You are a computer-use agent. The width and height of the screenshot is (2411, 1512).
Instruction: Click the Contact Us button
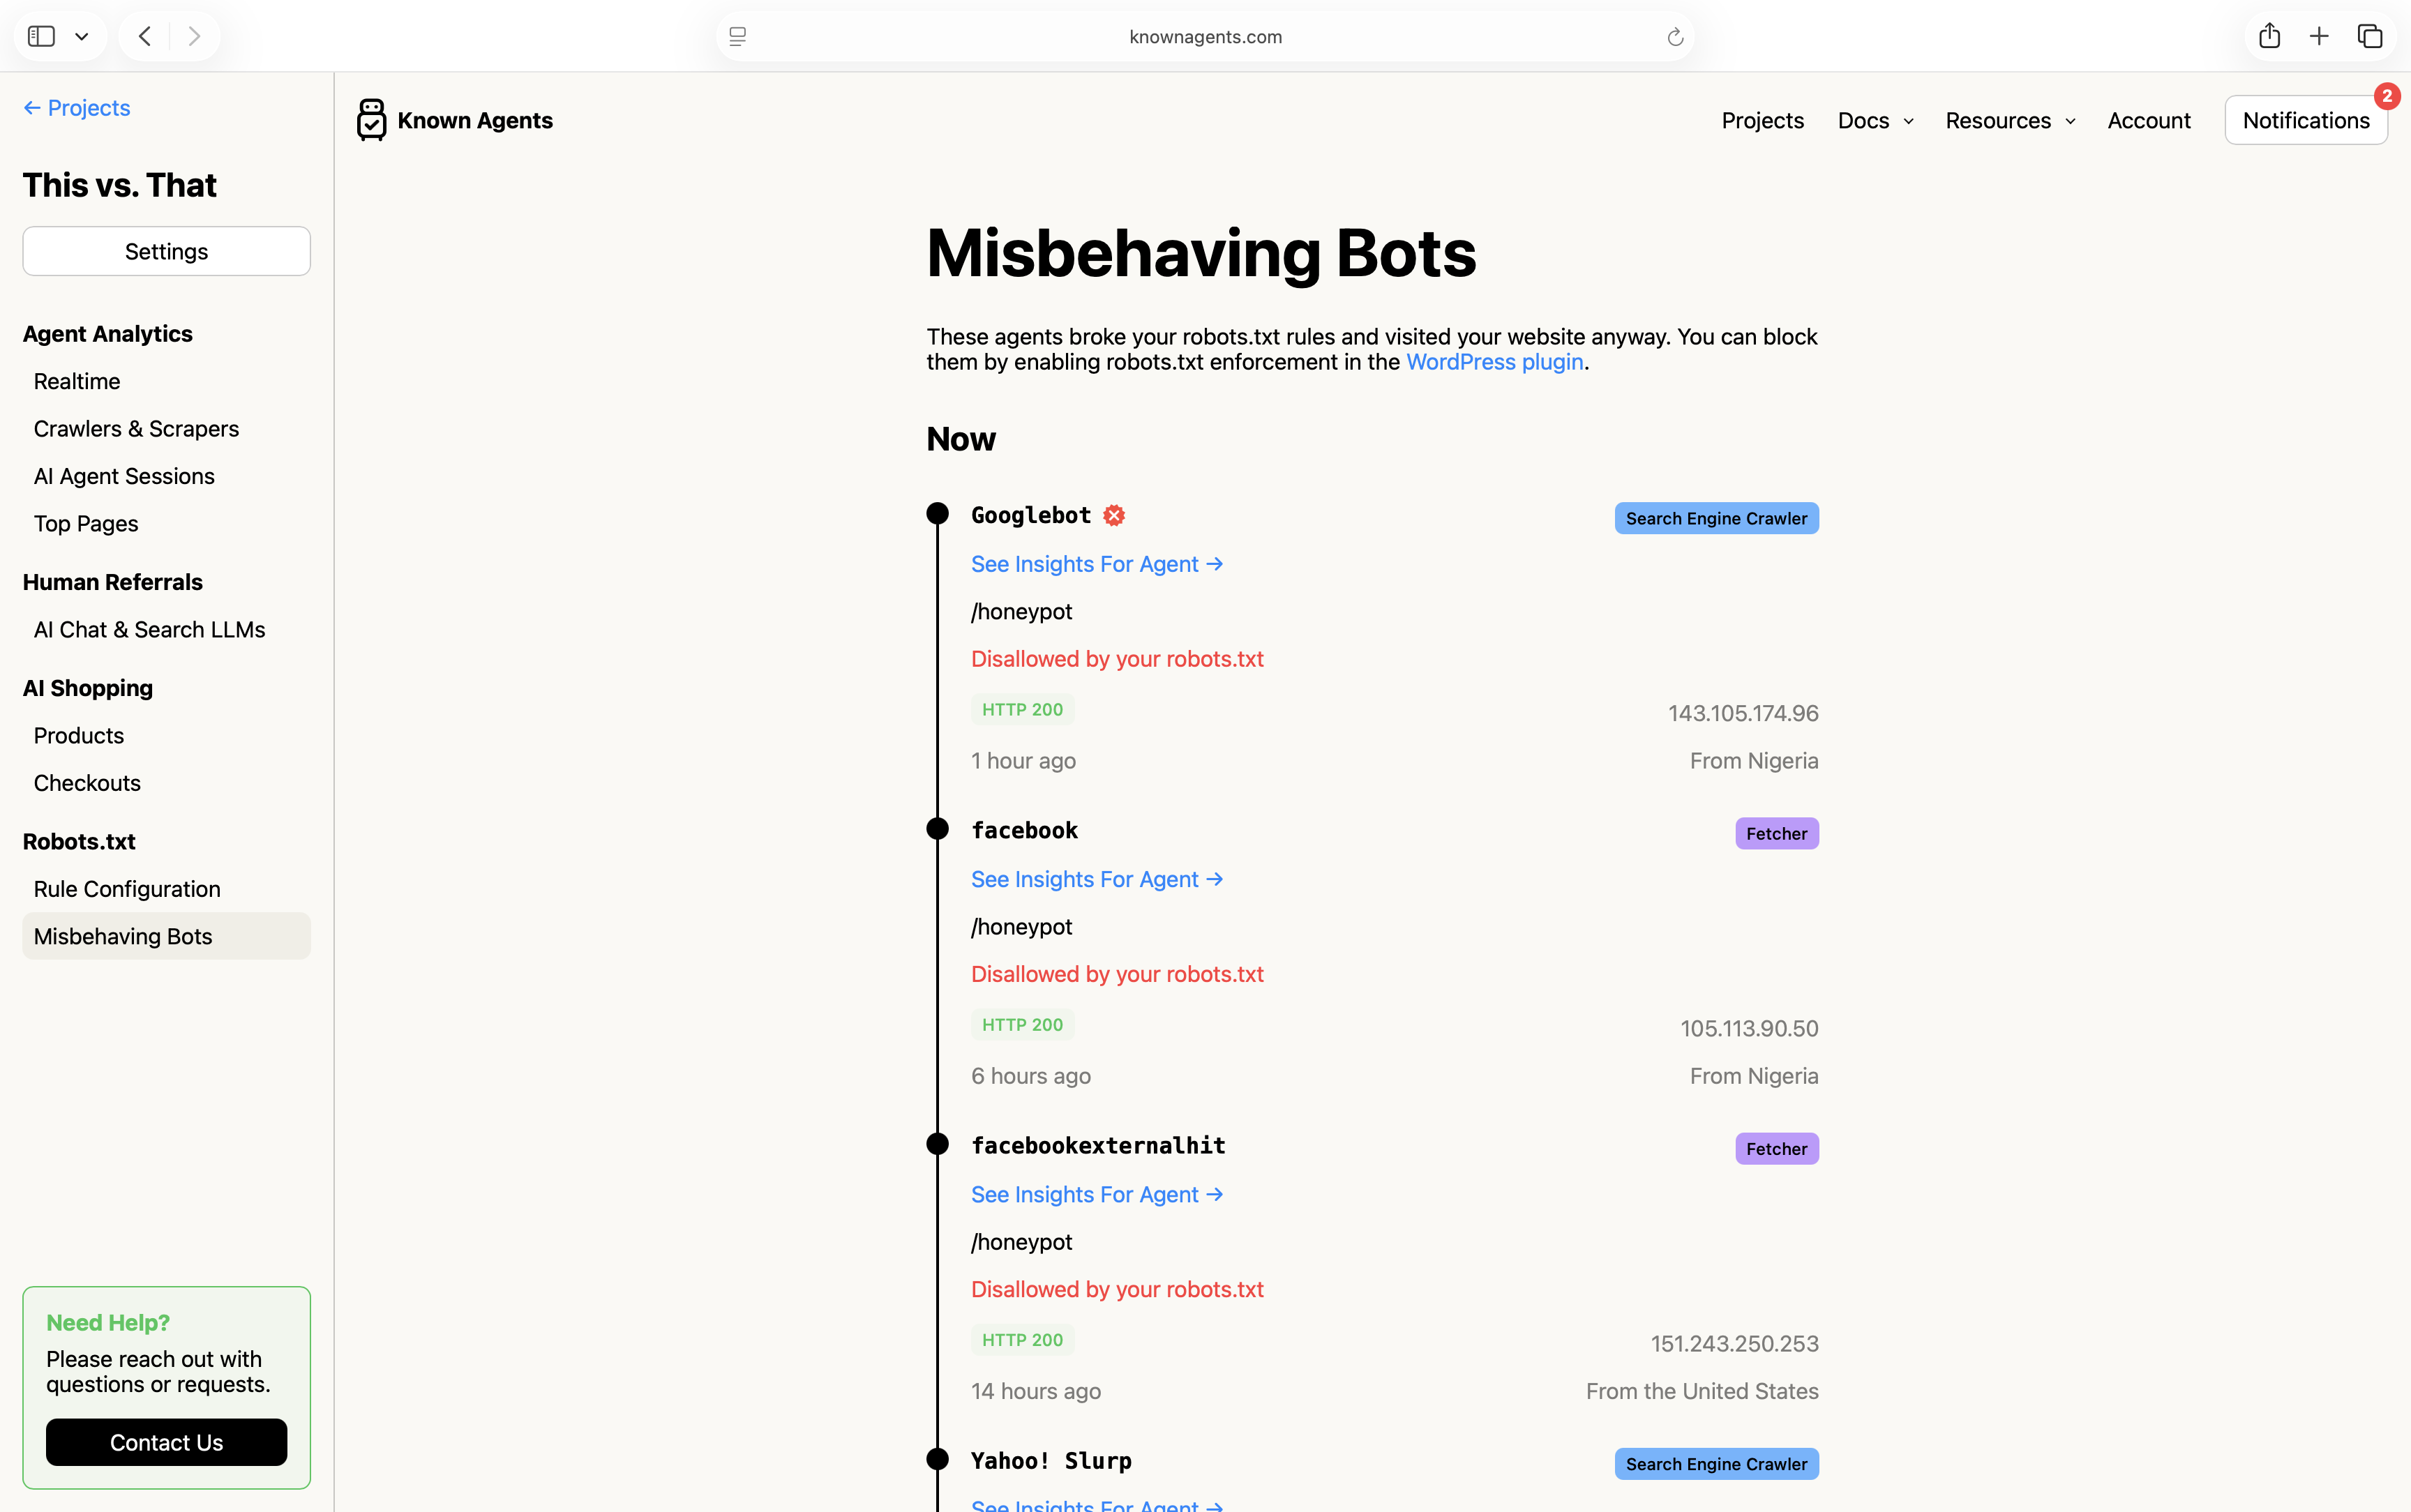(166, 1442)
